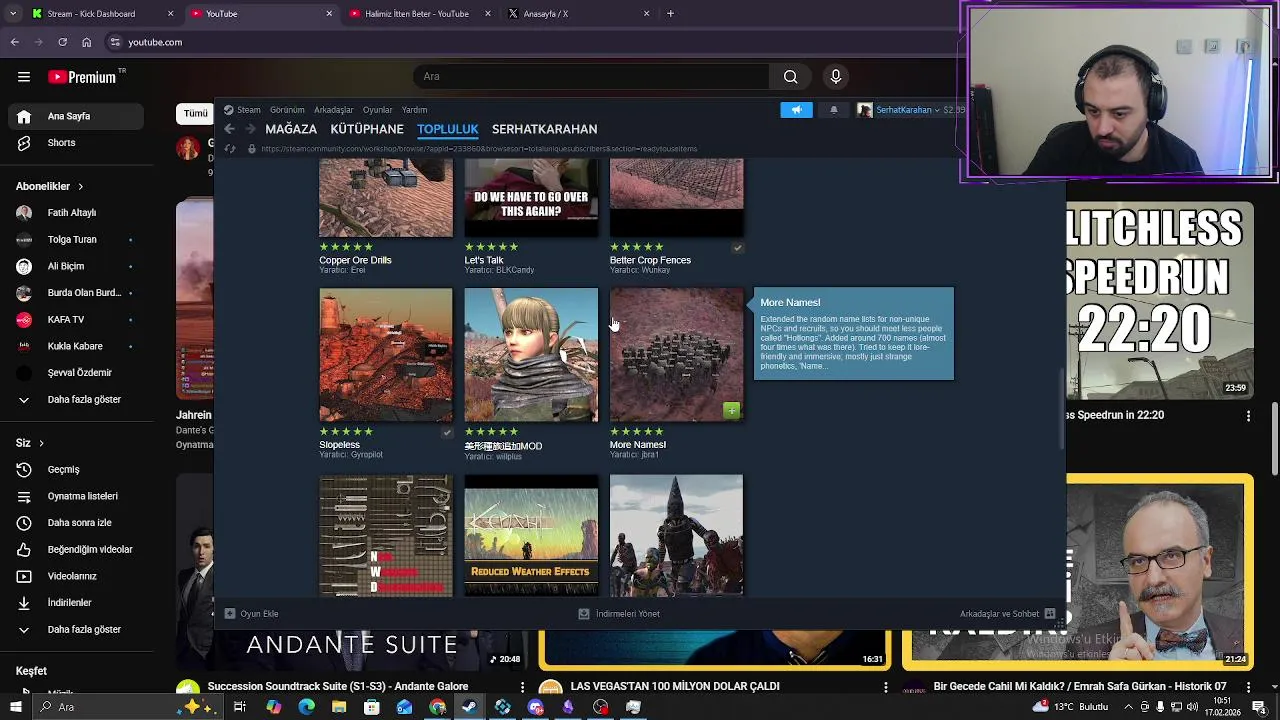
Task: Switch to KÜTÜPHANE tab in Steam
Action: 367,129
